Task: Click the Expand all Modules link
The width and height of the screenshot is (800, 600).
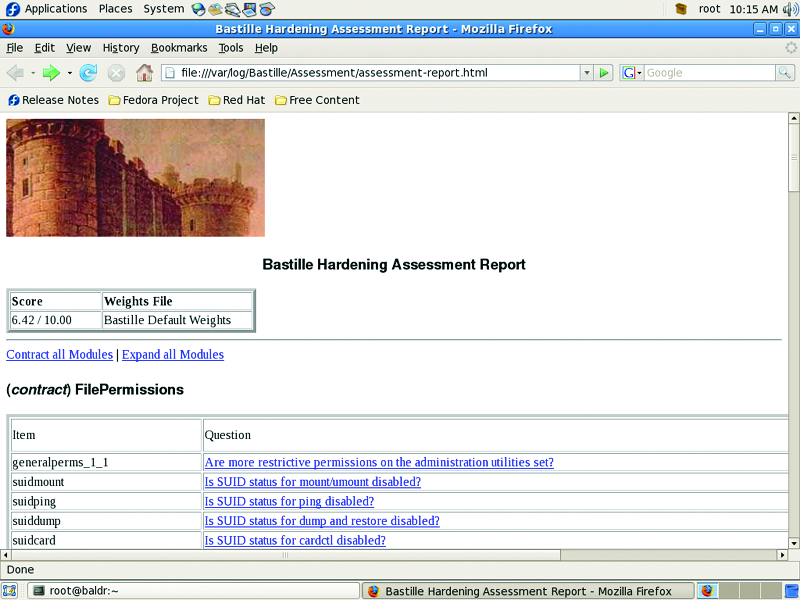Action: point(173,355)
